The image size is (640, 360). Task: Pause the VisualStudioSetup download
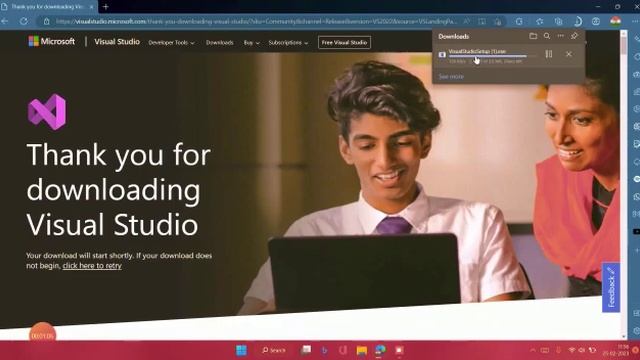coord(549,54)
